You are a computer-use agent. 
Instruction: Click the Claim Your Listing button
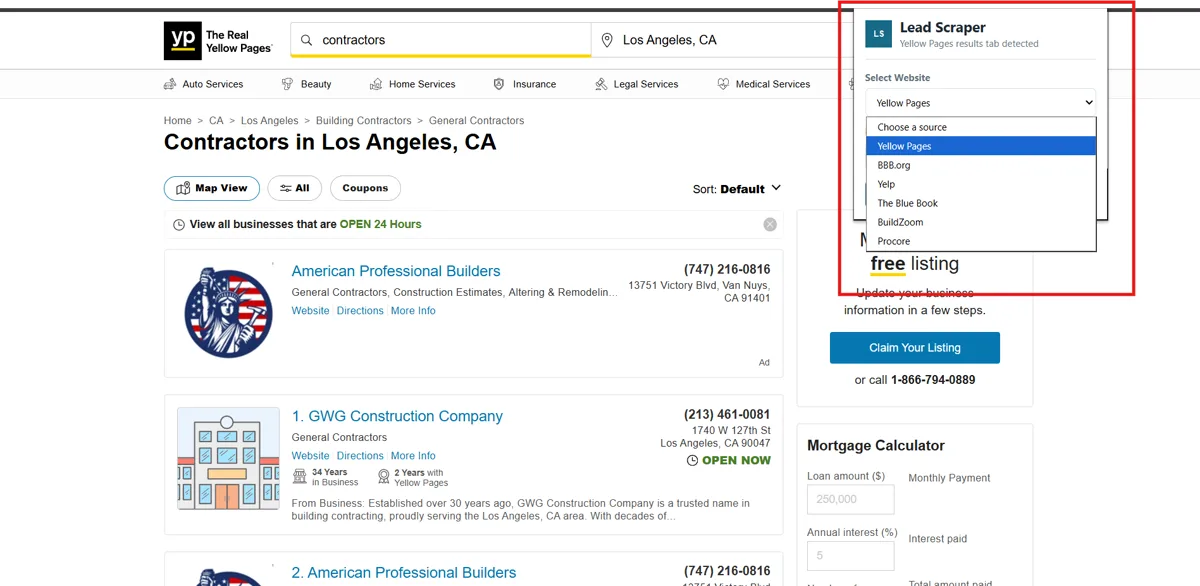(915, 348)
